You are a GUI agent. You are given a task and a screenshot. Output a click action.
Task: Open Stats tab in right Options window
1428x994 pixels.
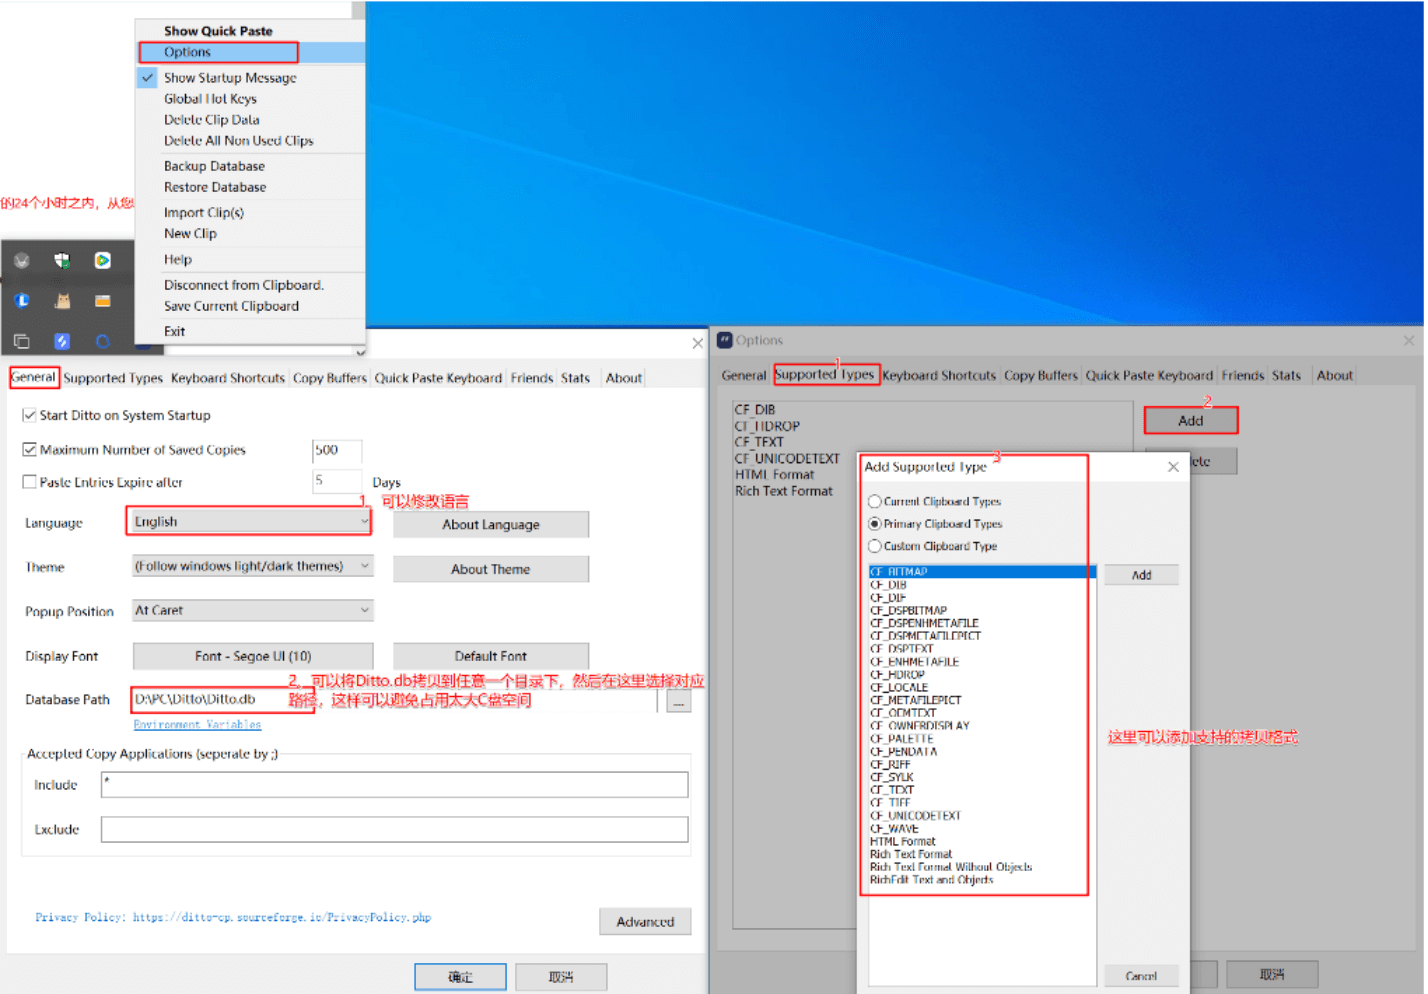tap(1287, 376)
